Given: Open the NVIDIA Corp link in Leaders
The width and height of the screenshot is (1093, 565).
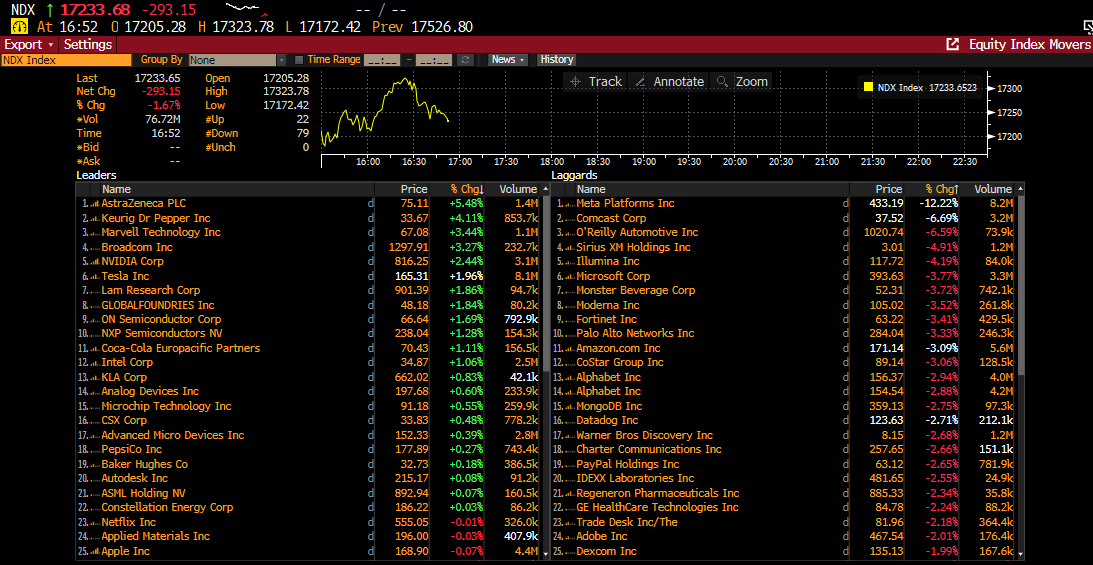Looking at the screenshot, I should click(132, 261).
